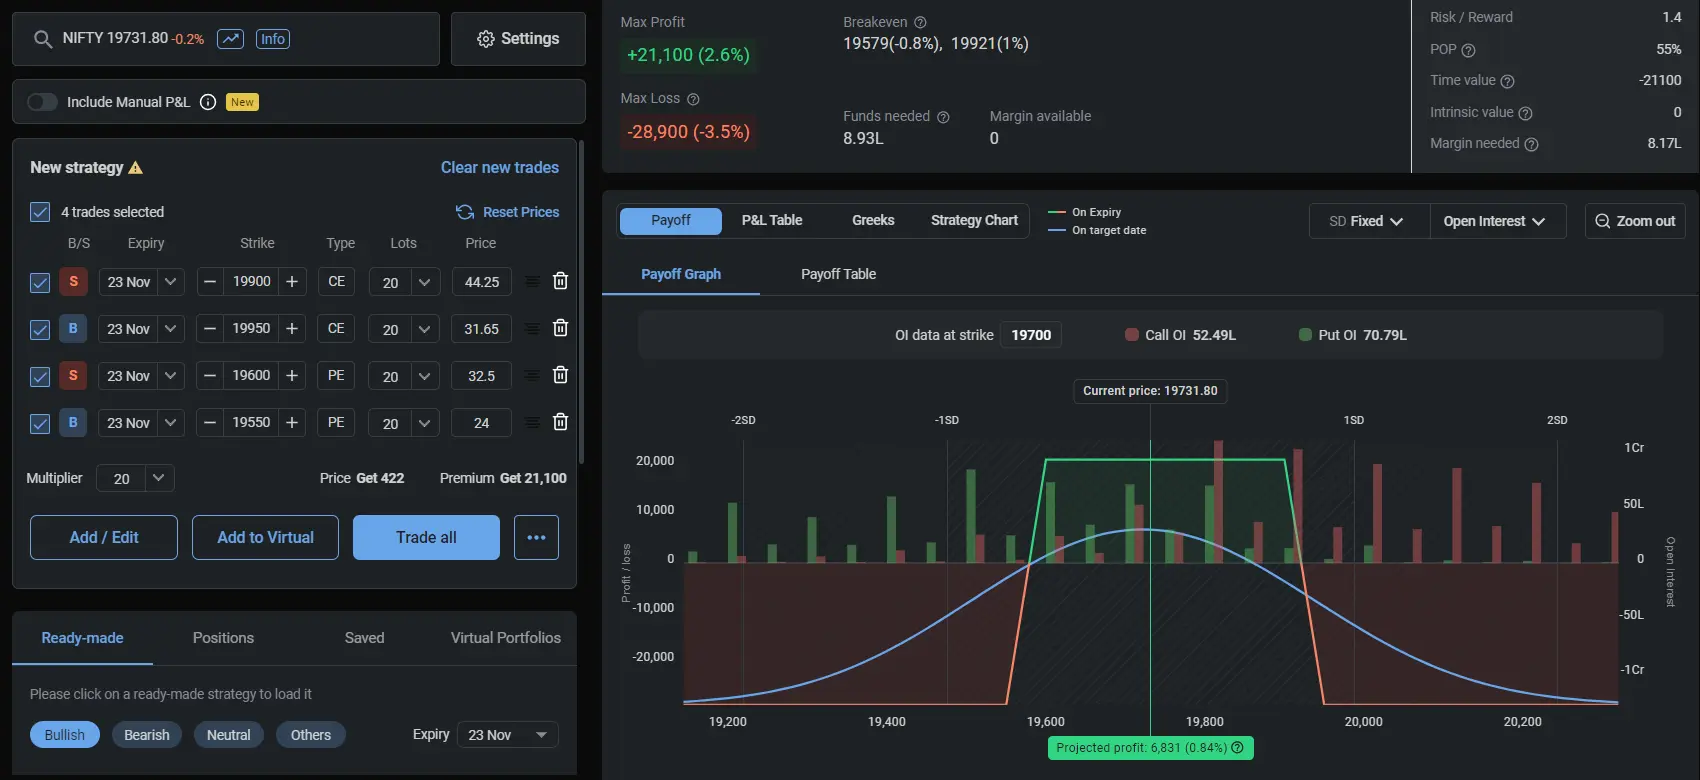The height and width of the screenshot is (780, 1700).
Task: Click the warning icon next to New strategy
Action: (x=136, y=168)
